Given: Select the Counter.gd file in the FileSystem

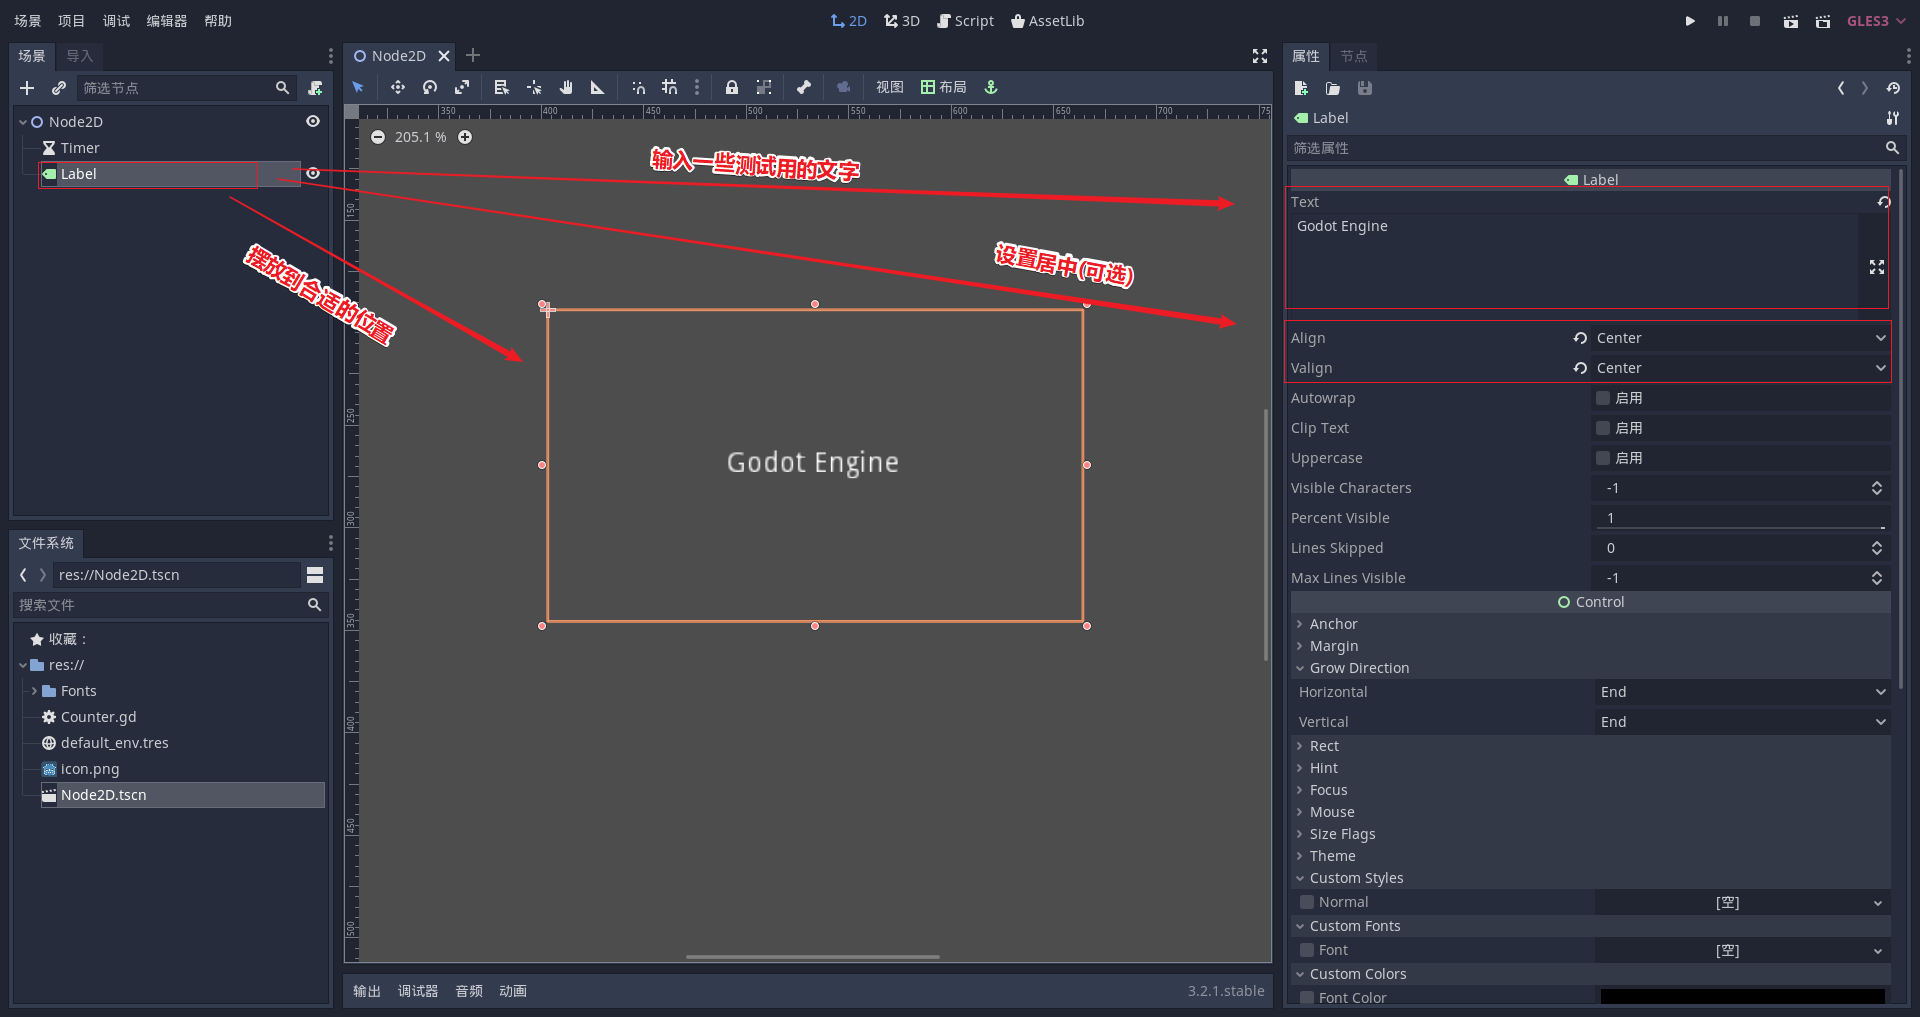Looking at the screenshot, I should [x=97, y=716].
